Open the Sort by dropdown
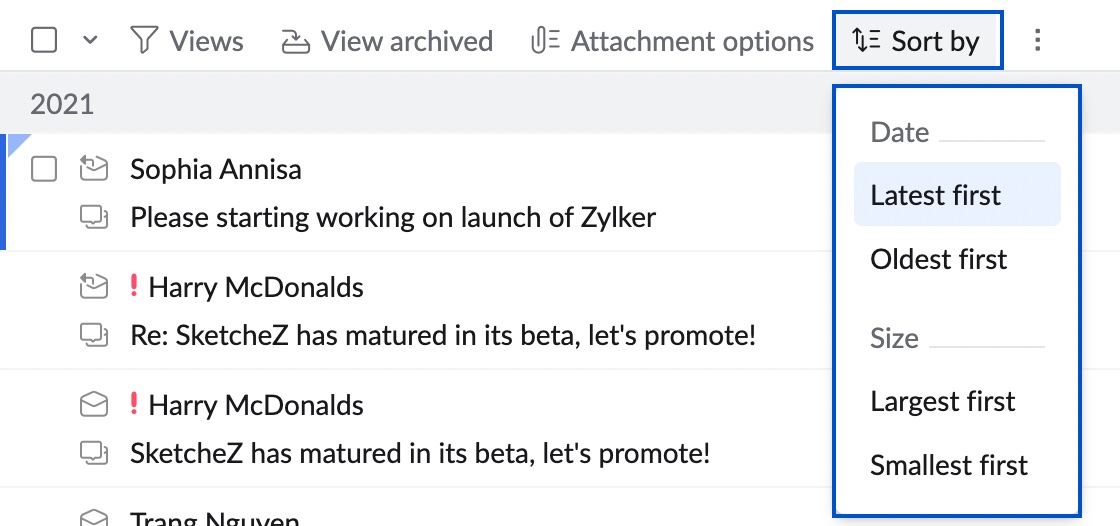Viewport: 1120px width, 526px height. [x=917, y=41]
